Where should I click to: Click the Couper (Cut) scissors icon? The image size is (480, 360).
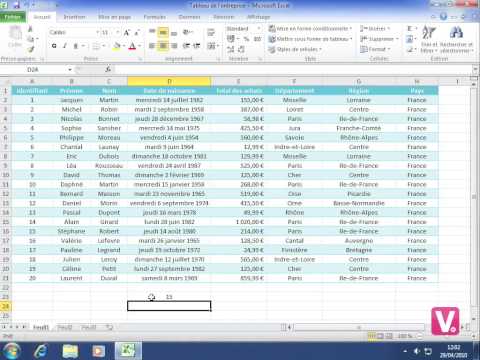tap(30, 30)
